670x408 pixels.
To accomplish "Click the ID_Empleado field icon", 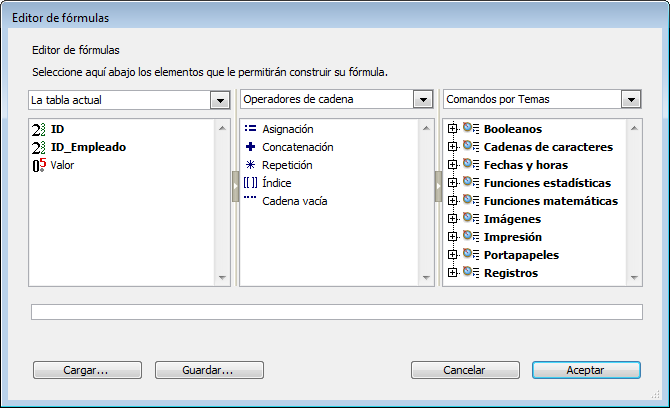I will click(x=40, y=148).
